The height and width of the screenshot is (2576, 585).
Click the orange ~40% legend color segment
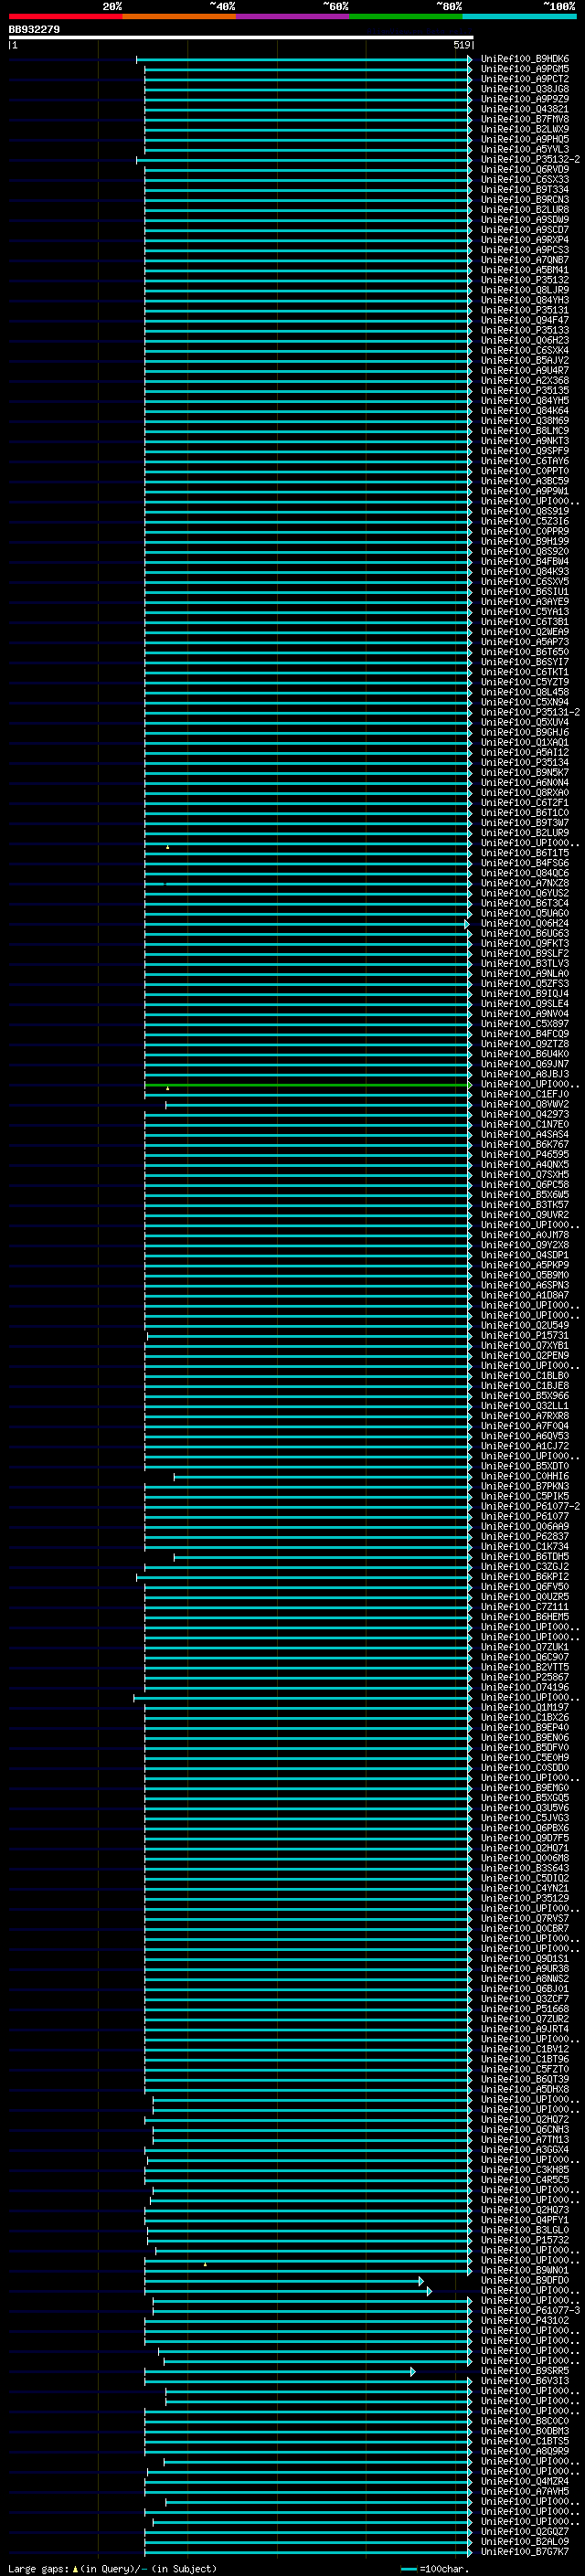[179, 16]
